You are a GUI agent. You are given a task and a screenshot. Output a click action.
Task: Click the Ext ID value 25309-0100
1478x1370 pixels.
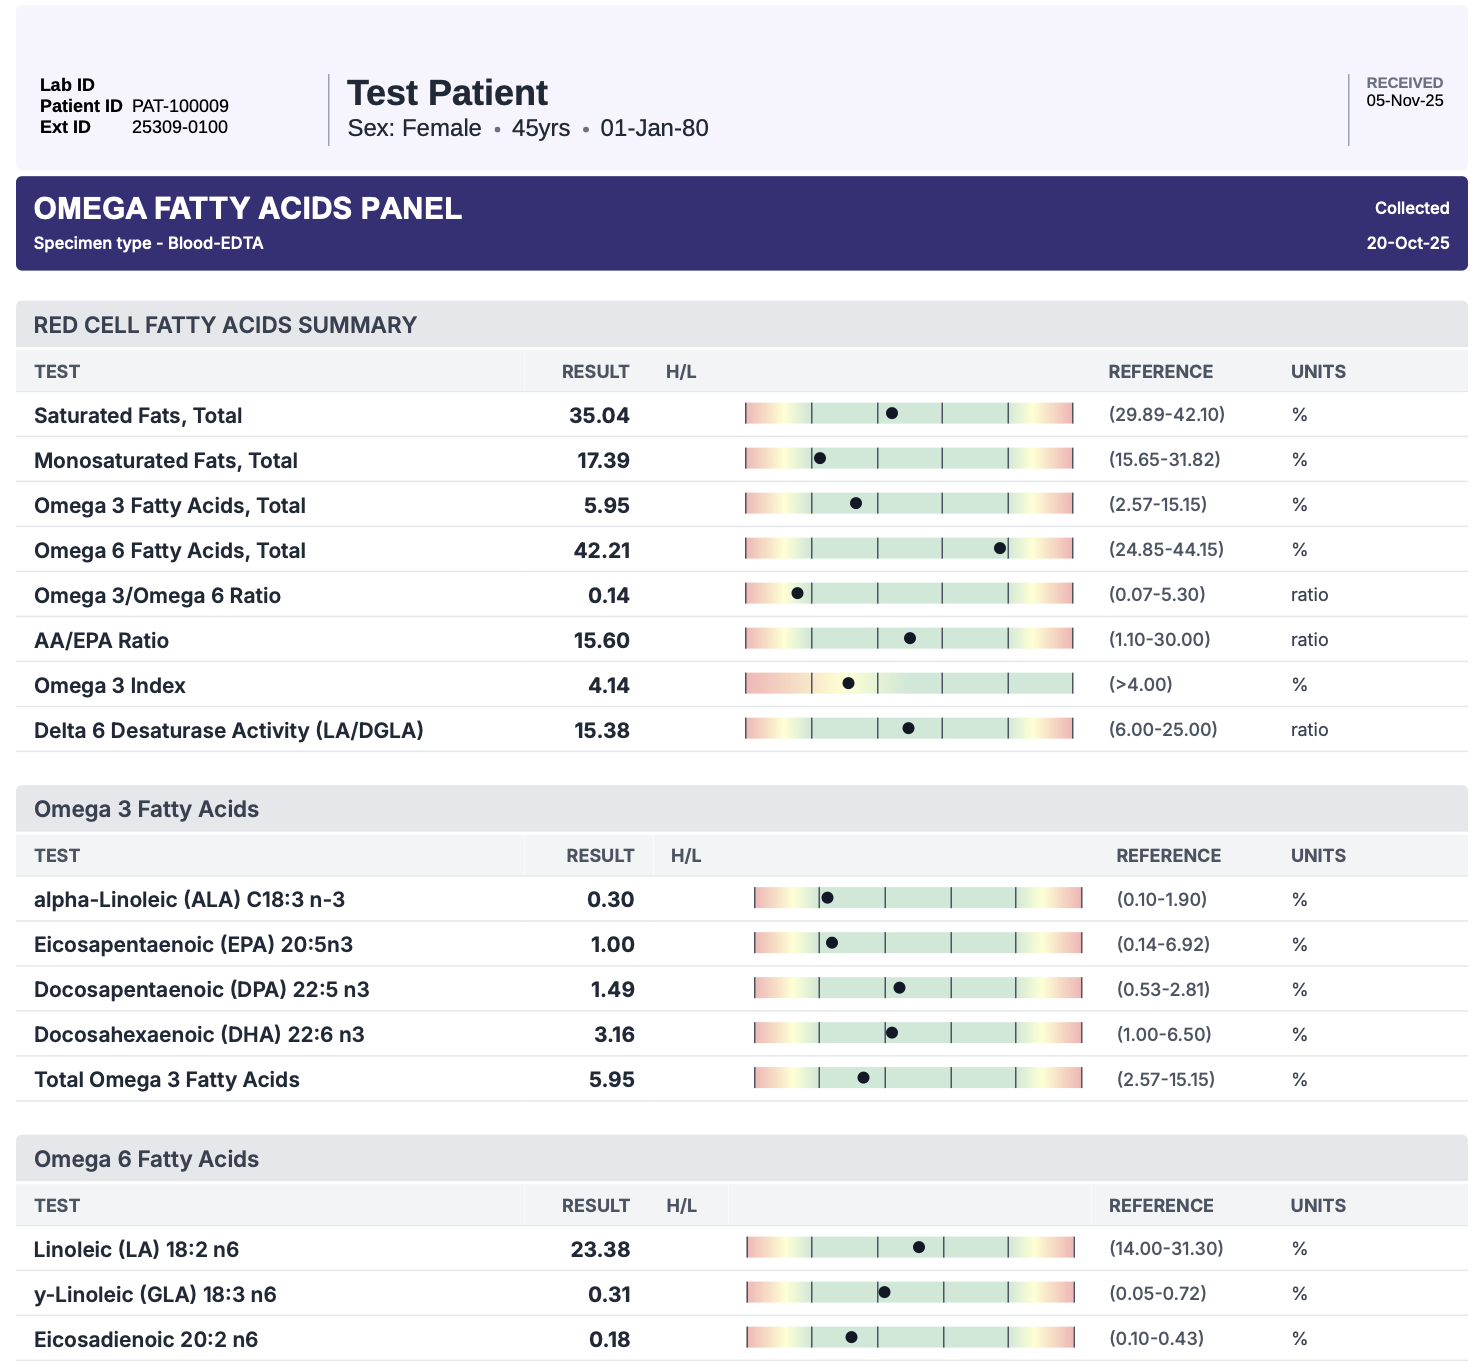180,127
